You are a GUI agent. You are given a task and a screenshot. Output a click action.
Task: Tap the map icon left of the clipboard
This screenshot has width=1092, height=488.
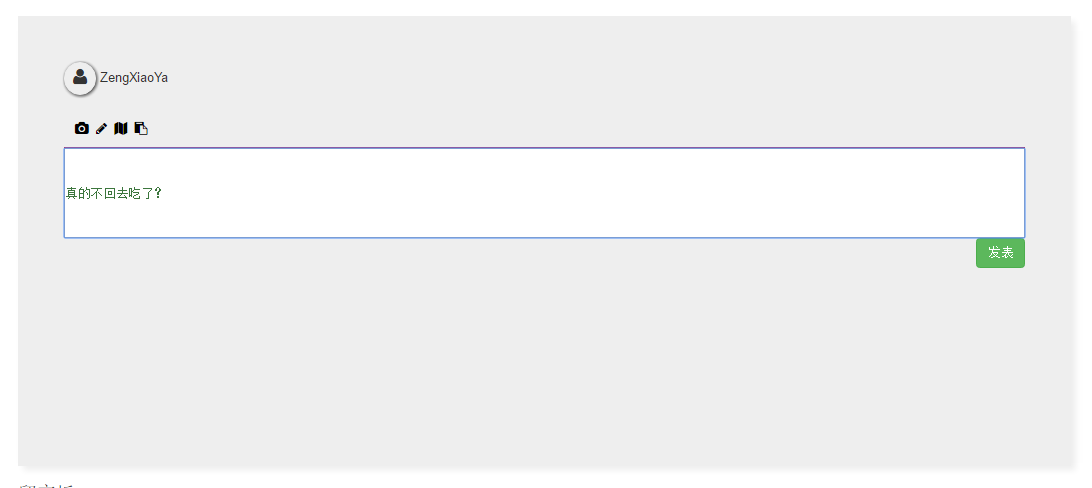(121, 128)
